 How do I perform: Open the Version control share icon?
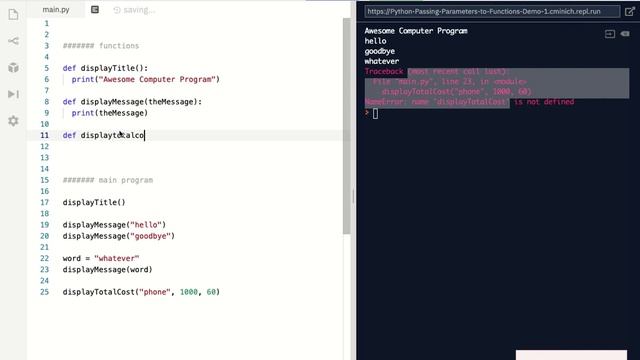click(13, 41)
